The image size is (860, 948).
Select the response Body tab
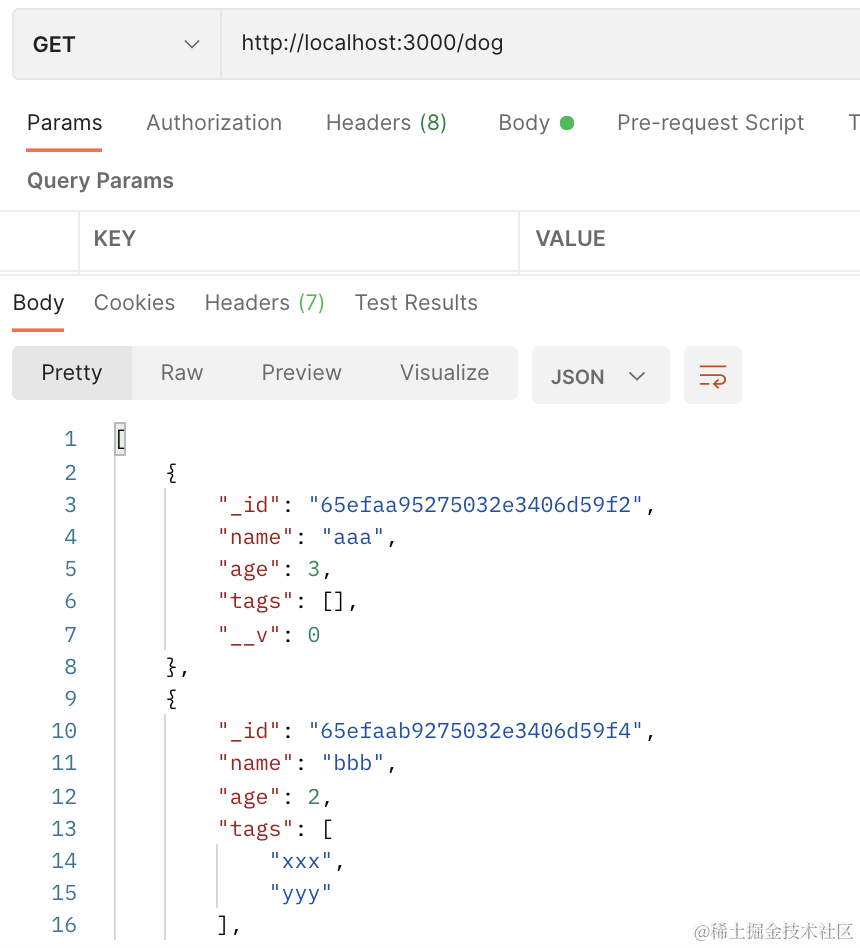coord(38,303)
